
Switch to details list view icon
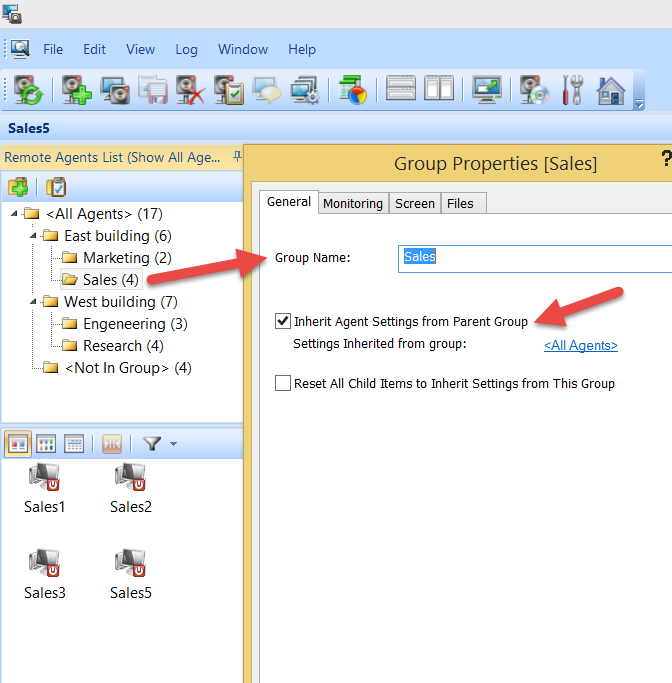click(74, 444)
